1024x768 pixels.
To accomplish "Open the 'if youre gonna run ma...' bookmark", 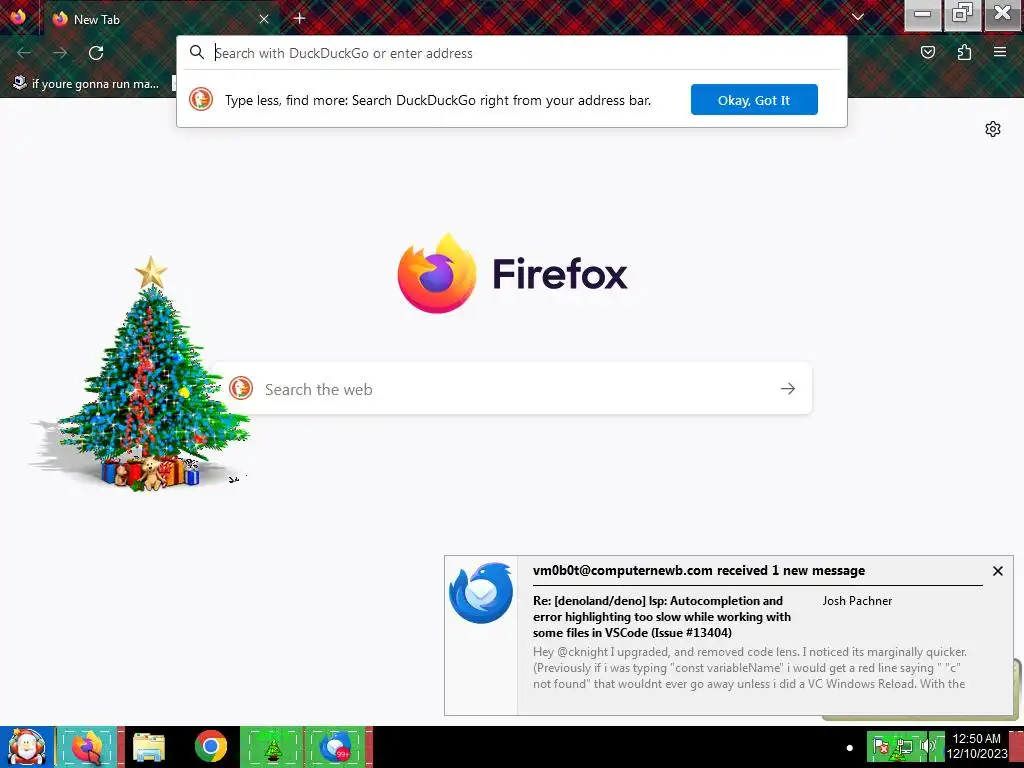I will 86,84.
